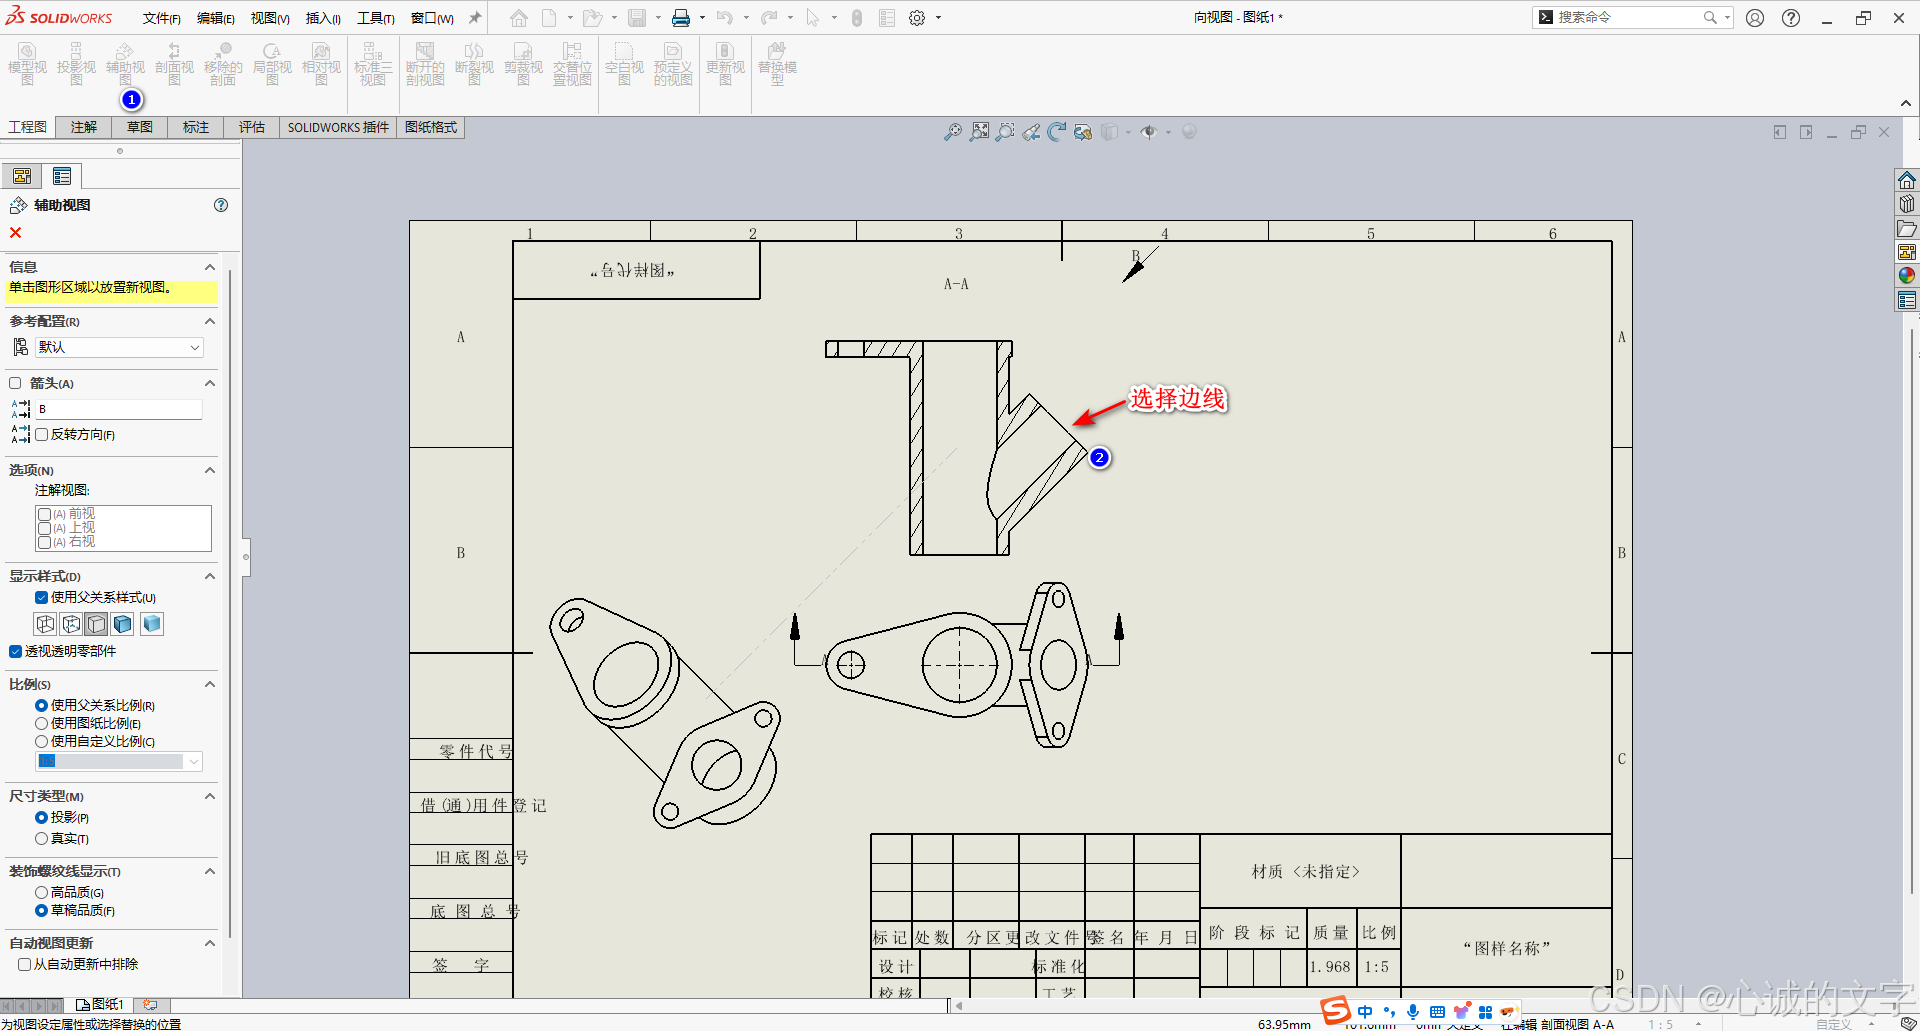Select Hidden Lines Visible display style icon
The width and height of the screenshot is (1920, 1031).
71,624
